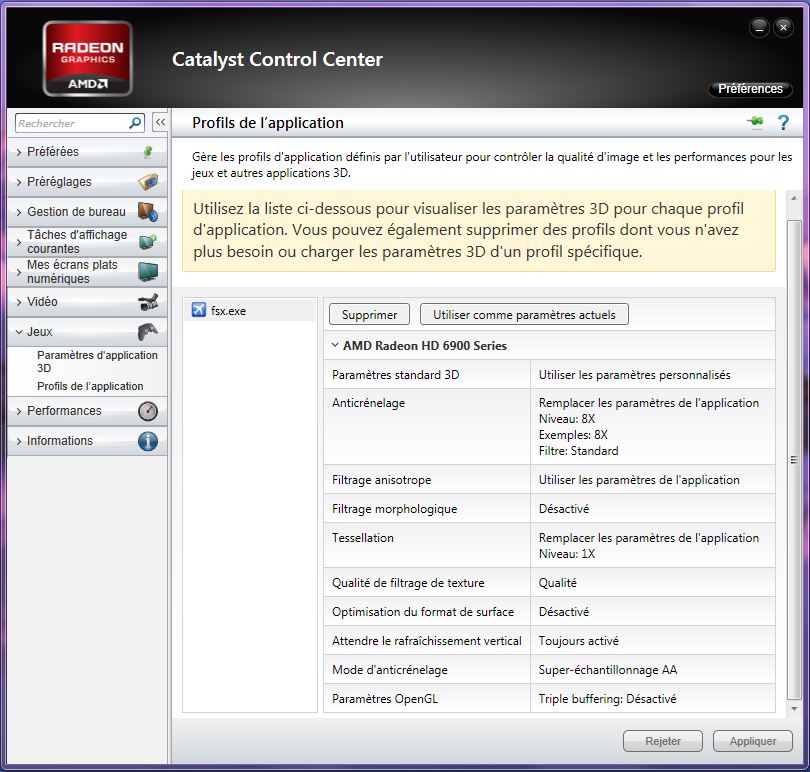The height and width of the screenshot is (772, 810).
Task: Expand the Gestion de bureau section
Action: pyautogui.click(x=87, y=212)
